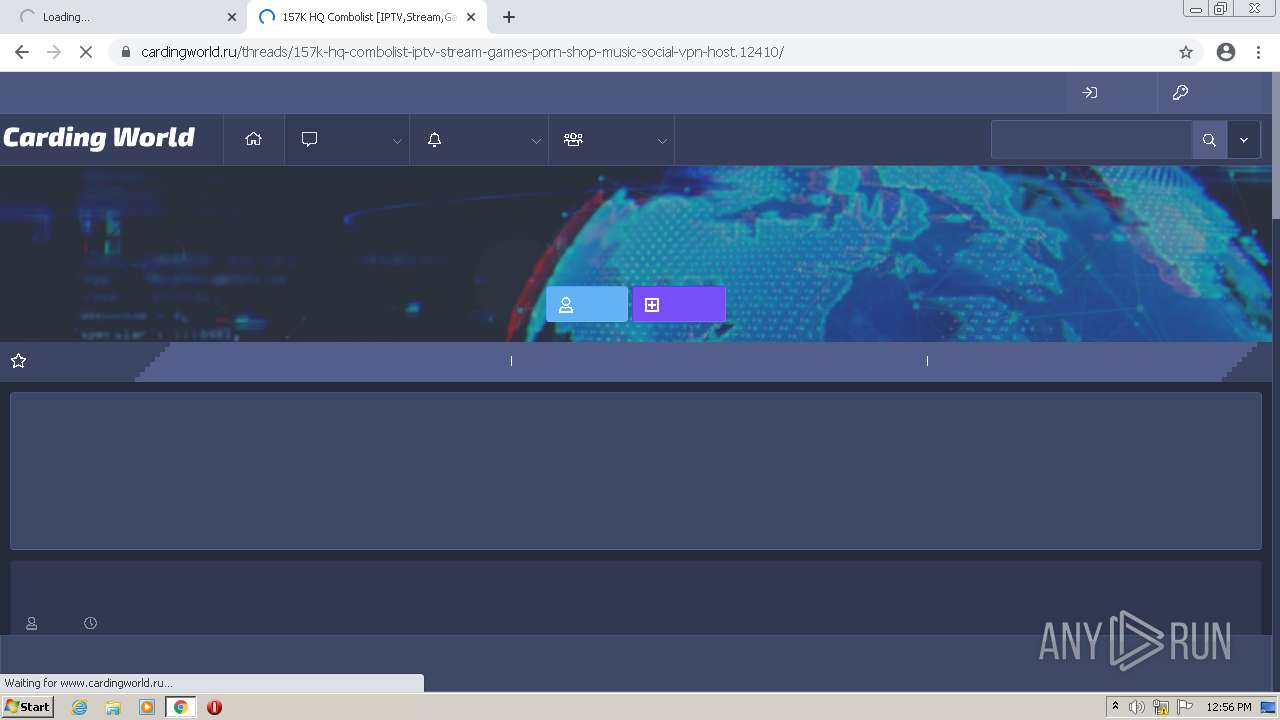Screen dimensions: 1280x720
Task: Open the members group icon menu
Action: pyautogui.click(x=573, y=140)
